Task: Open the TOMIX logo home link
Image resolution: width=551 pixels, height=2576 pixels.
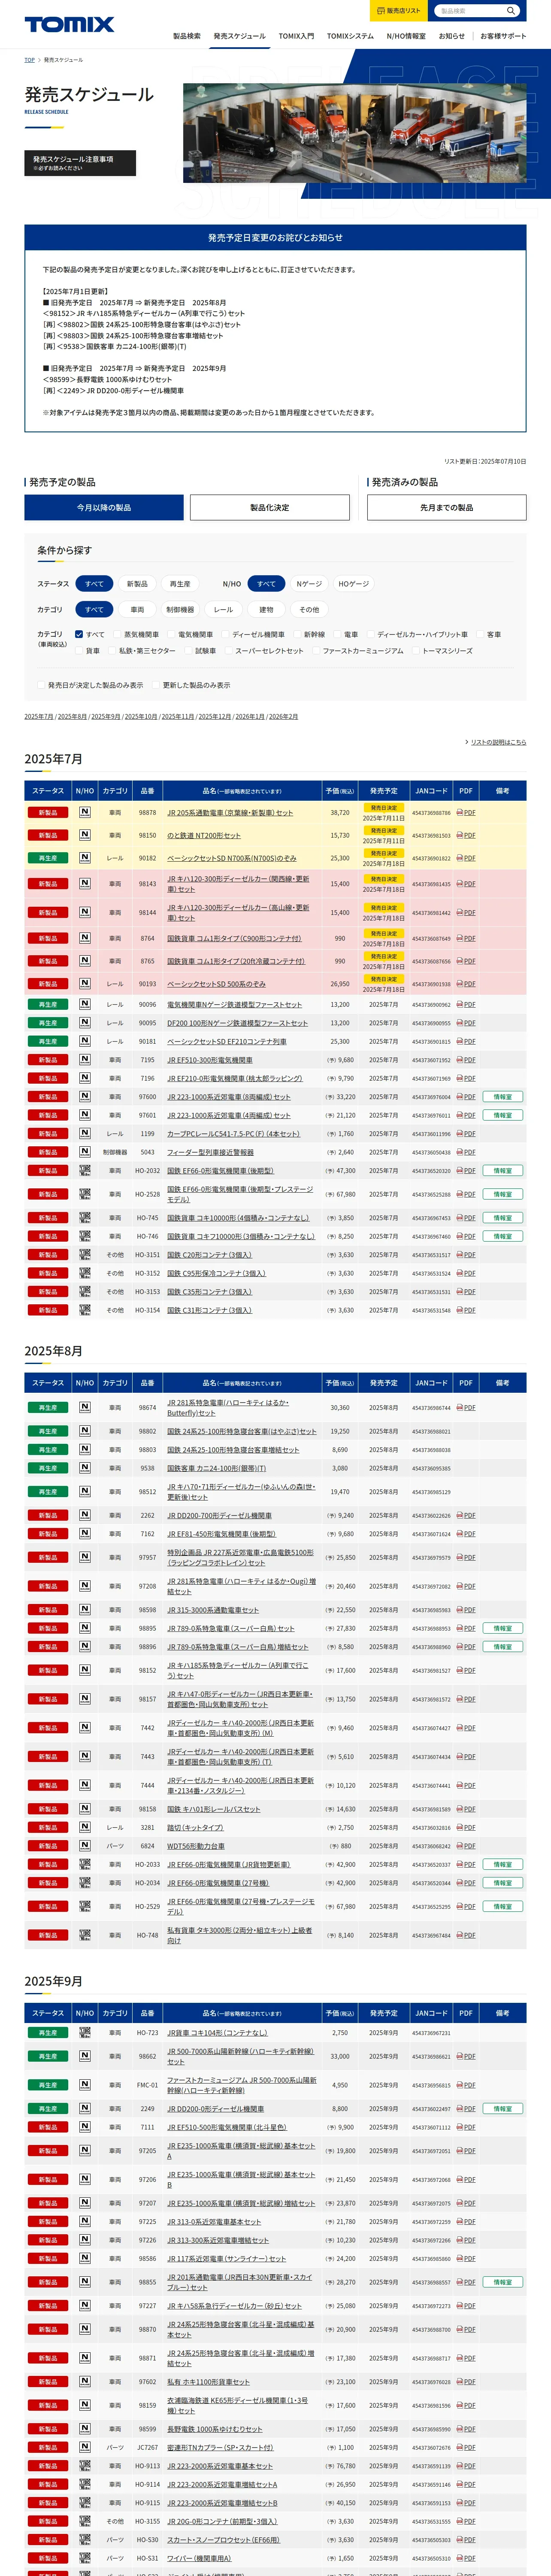Action: 69,24
